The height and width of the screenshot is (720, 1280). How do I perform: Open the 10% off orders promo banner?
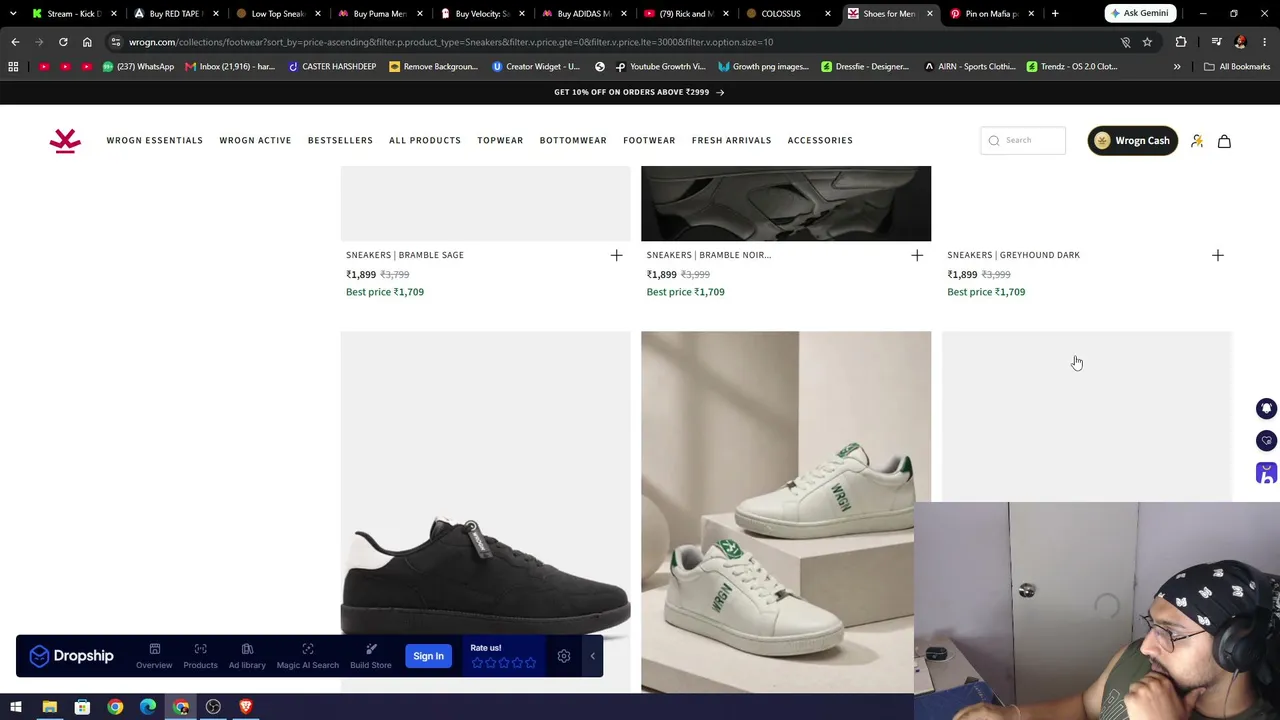pos(639,92)
